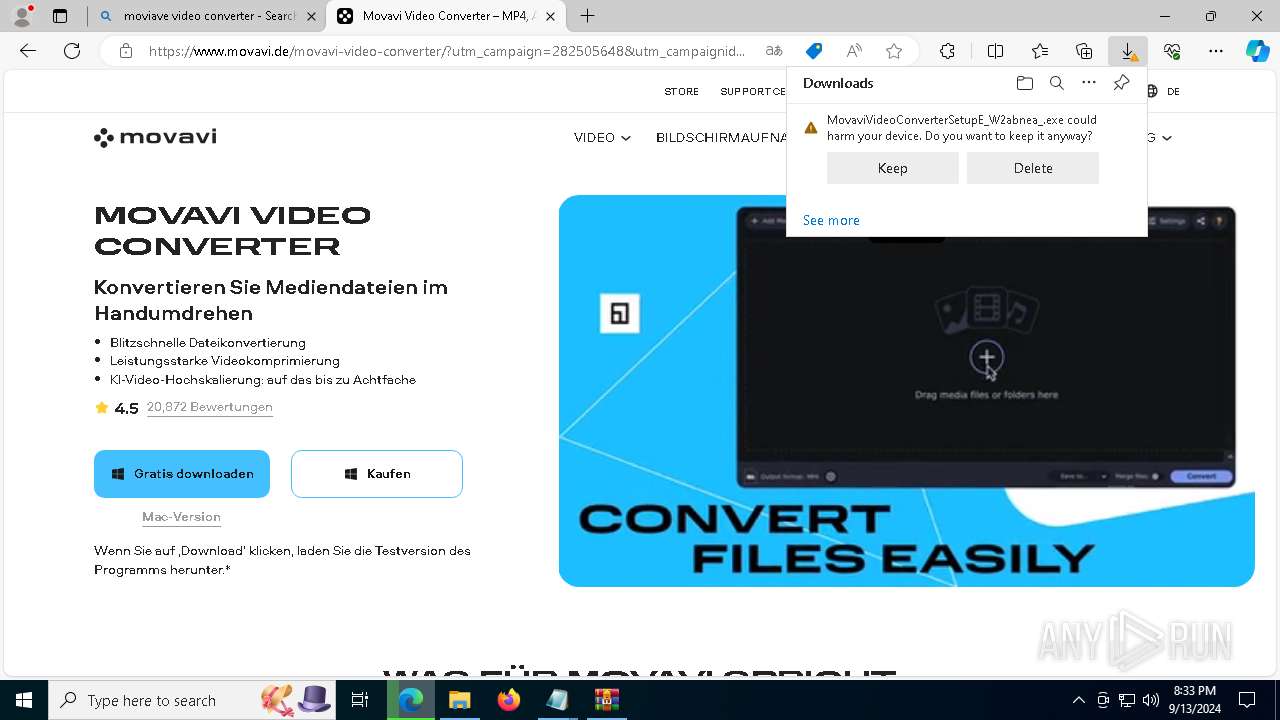Open notification center on taskbar

pyautogui.click(x=1247, y=700)
